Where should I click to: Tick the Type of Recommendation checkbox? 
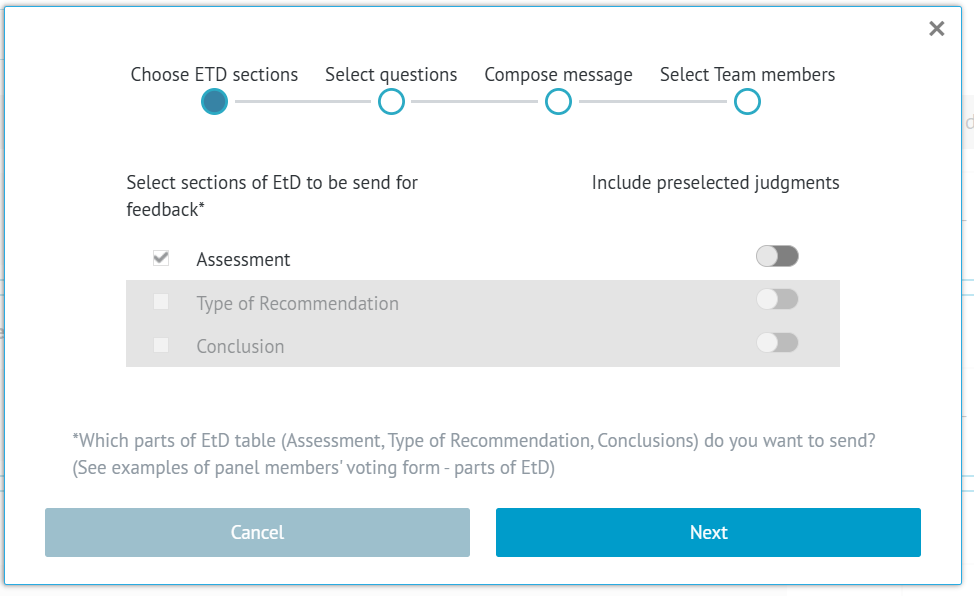(161, 302)
